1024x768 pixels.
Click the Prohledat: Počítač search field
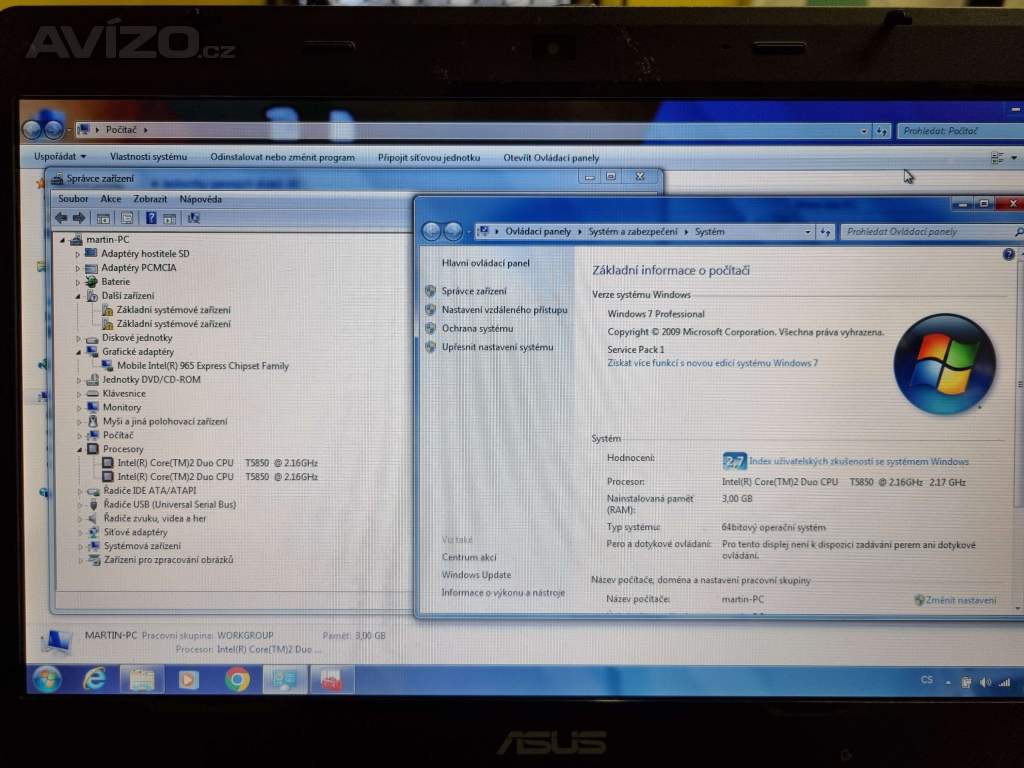pyautogui.click(x=960, y=131)
